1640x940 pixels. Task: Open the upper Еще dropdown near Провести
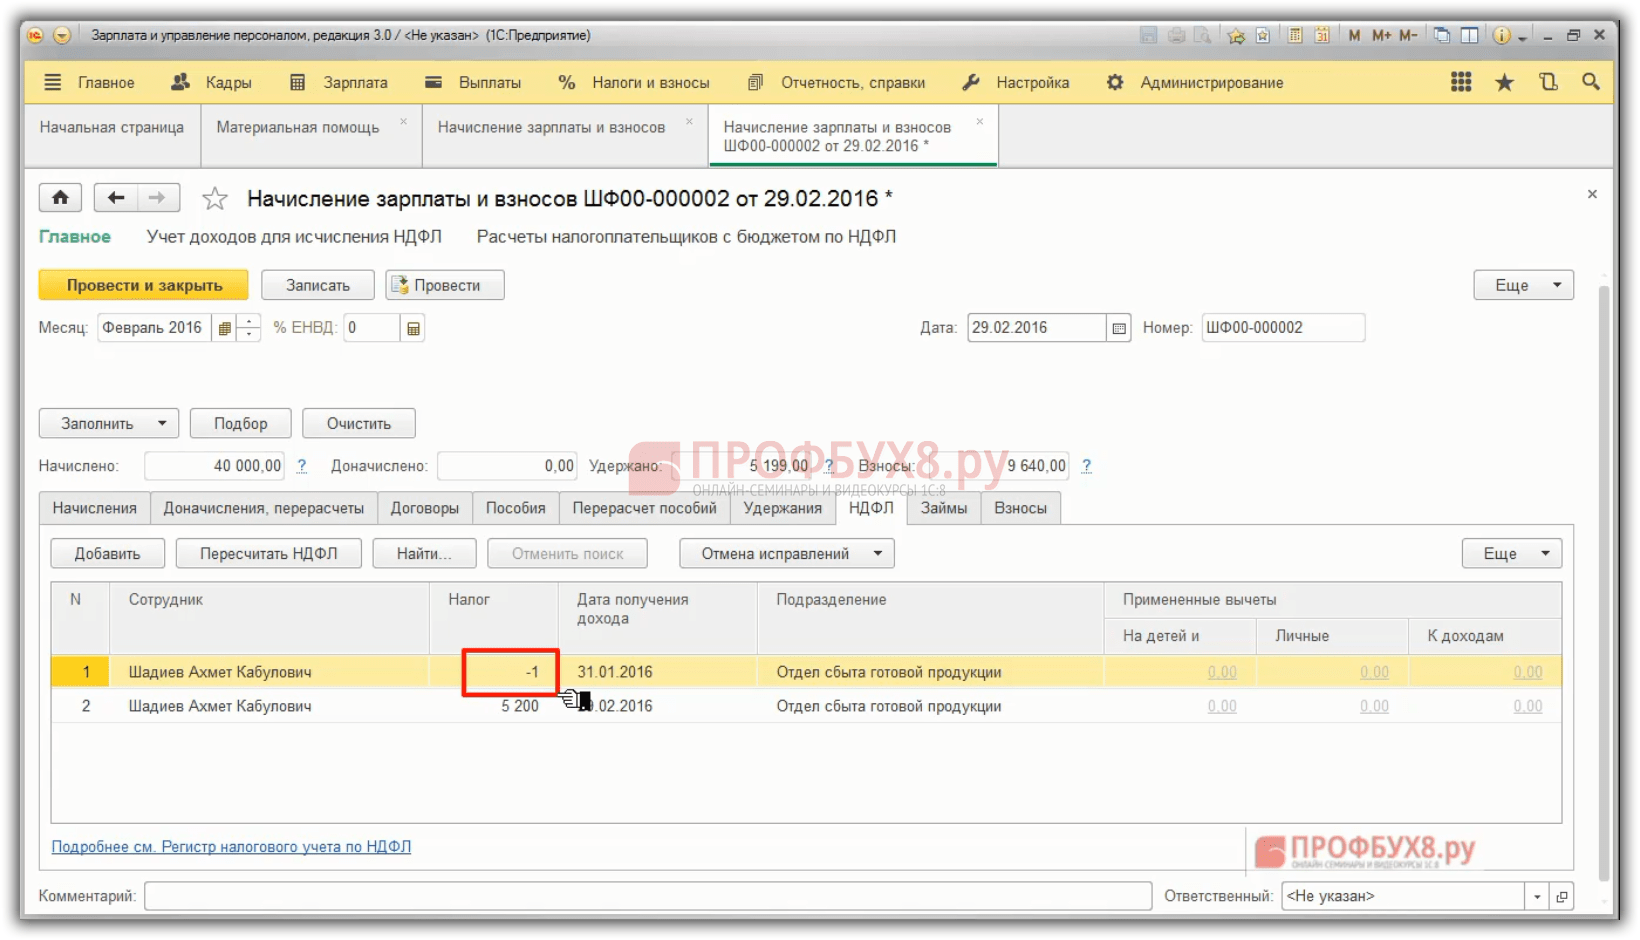tap(1523, 285)
